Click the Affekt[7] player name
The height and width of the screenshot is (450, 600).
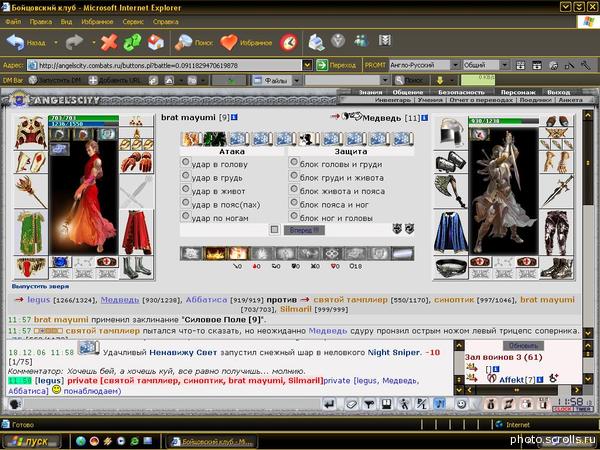coord(516,380)
